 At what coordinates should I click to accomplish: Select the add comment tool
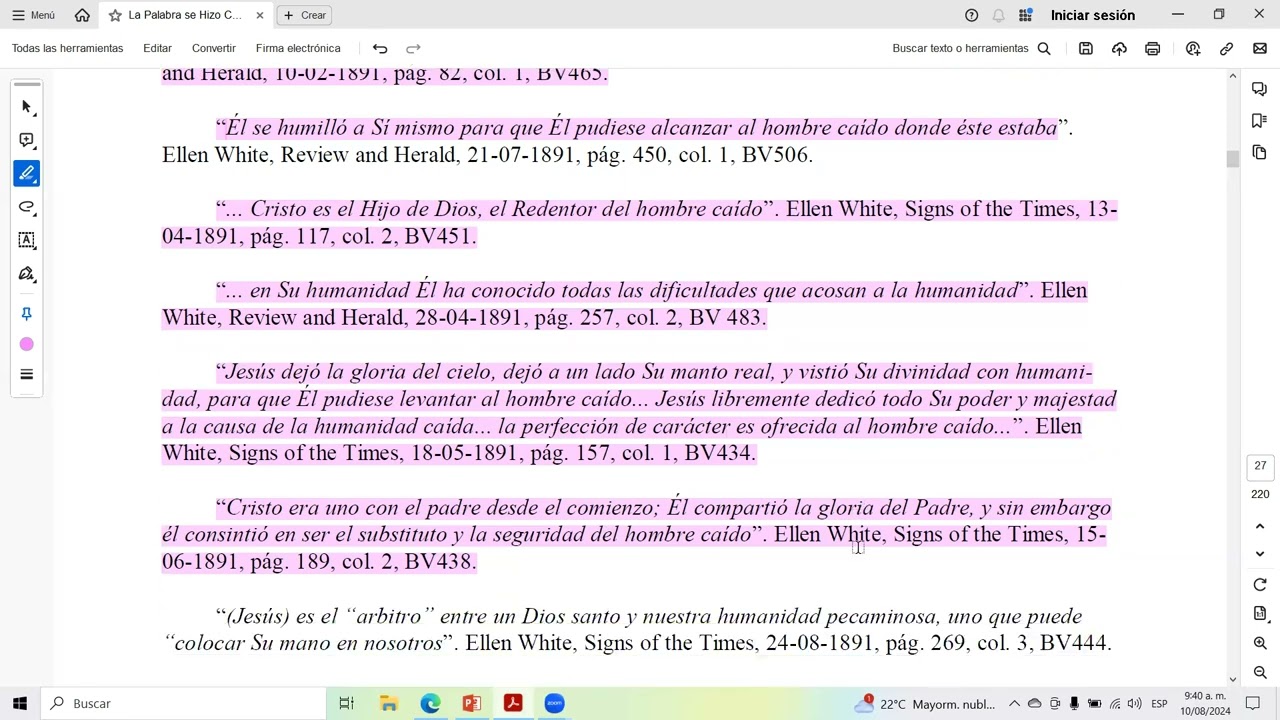pyautogui.click(x=27, y=140)
